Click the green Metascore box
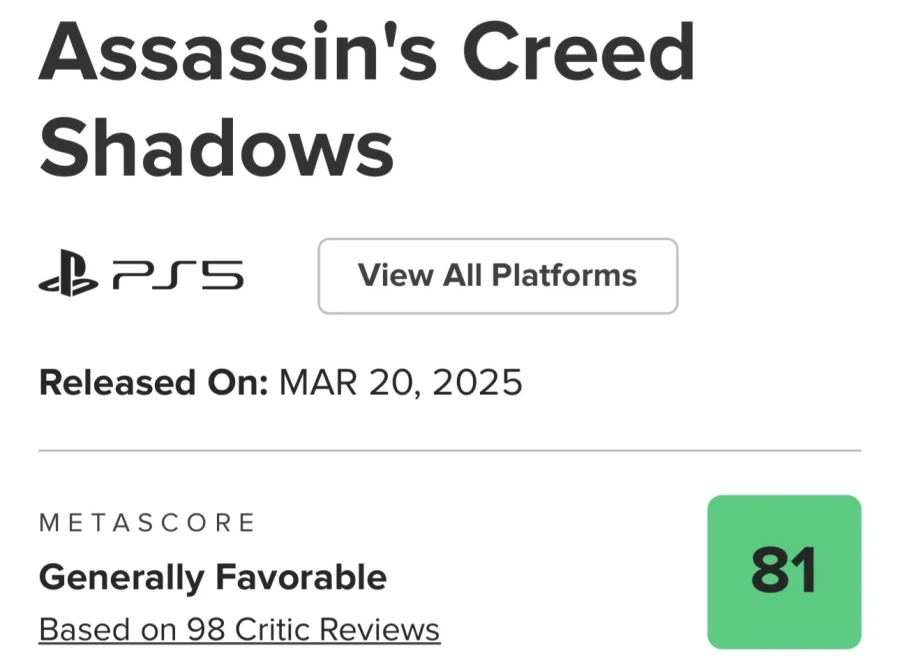Viewport: 900px width, 667px height. (783, 572)
